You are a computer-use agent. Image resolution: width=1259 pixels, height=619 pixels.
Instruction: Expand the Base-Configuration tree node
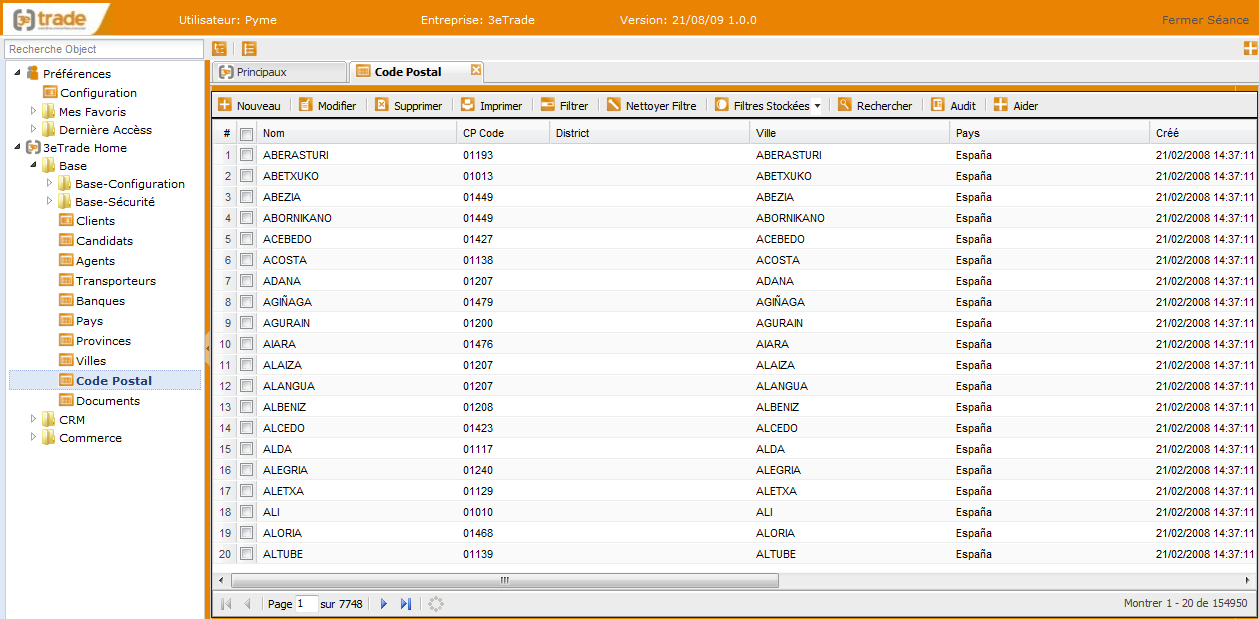click(x=49, y=184)
